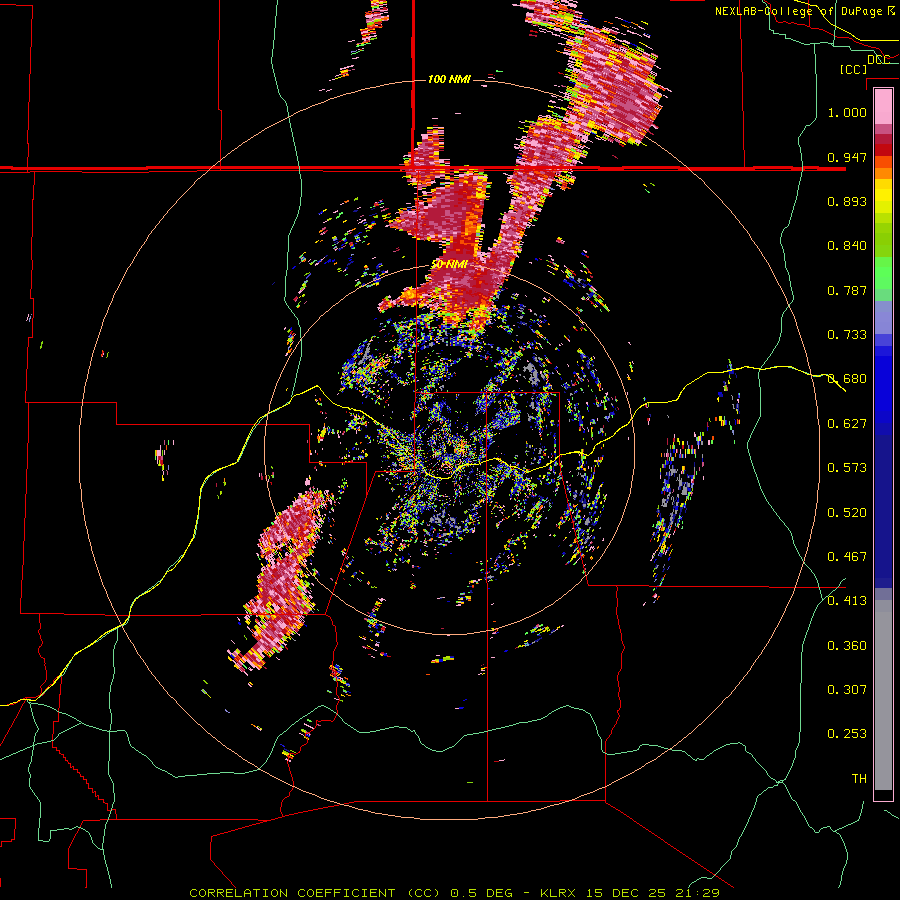Click the [CC] legend unit label
The width and height of the screenshot is (900, 900).
coord(853,69)
